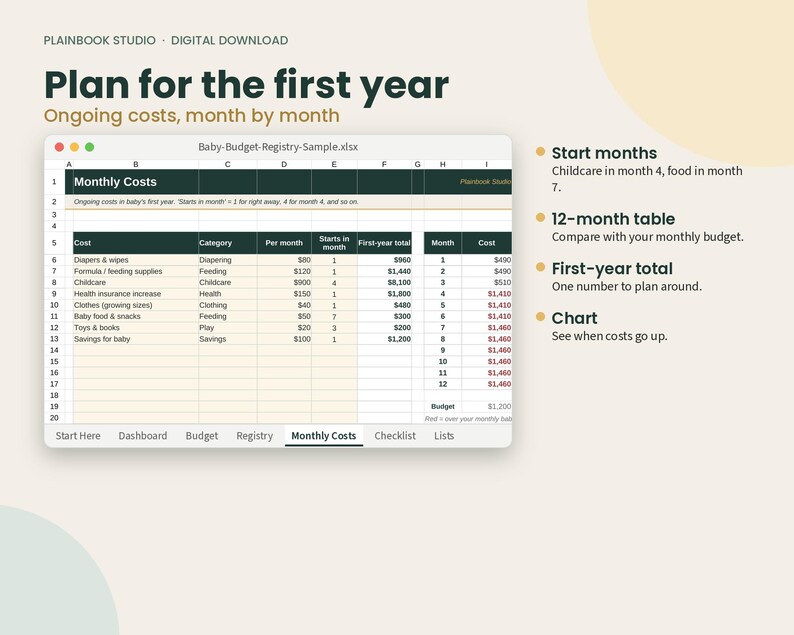Click the 'Per month' header cell

(x=284, y=243)
